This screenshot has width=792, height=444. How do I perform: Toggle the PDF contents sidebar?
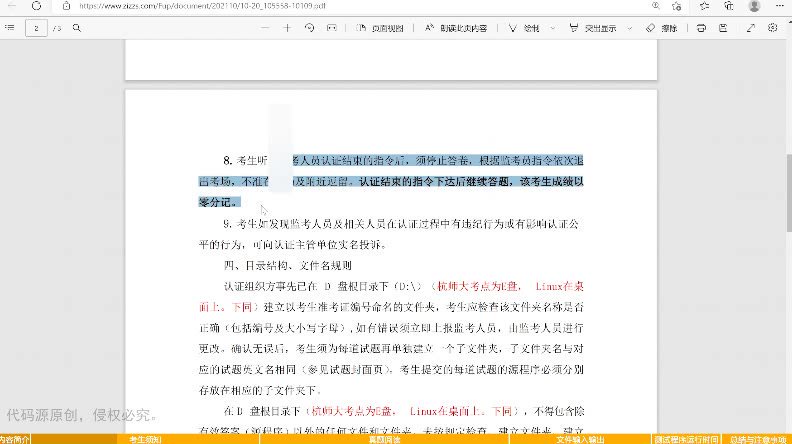[10, 28]
